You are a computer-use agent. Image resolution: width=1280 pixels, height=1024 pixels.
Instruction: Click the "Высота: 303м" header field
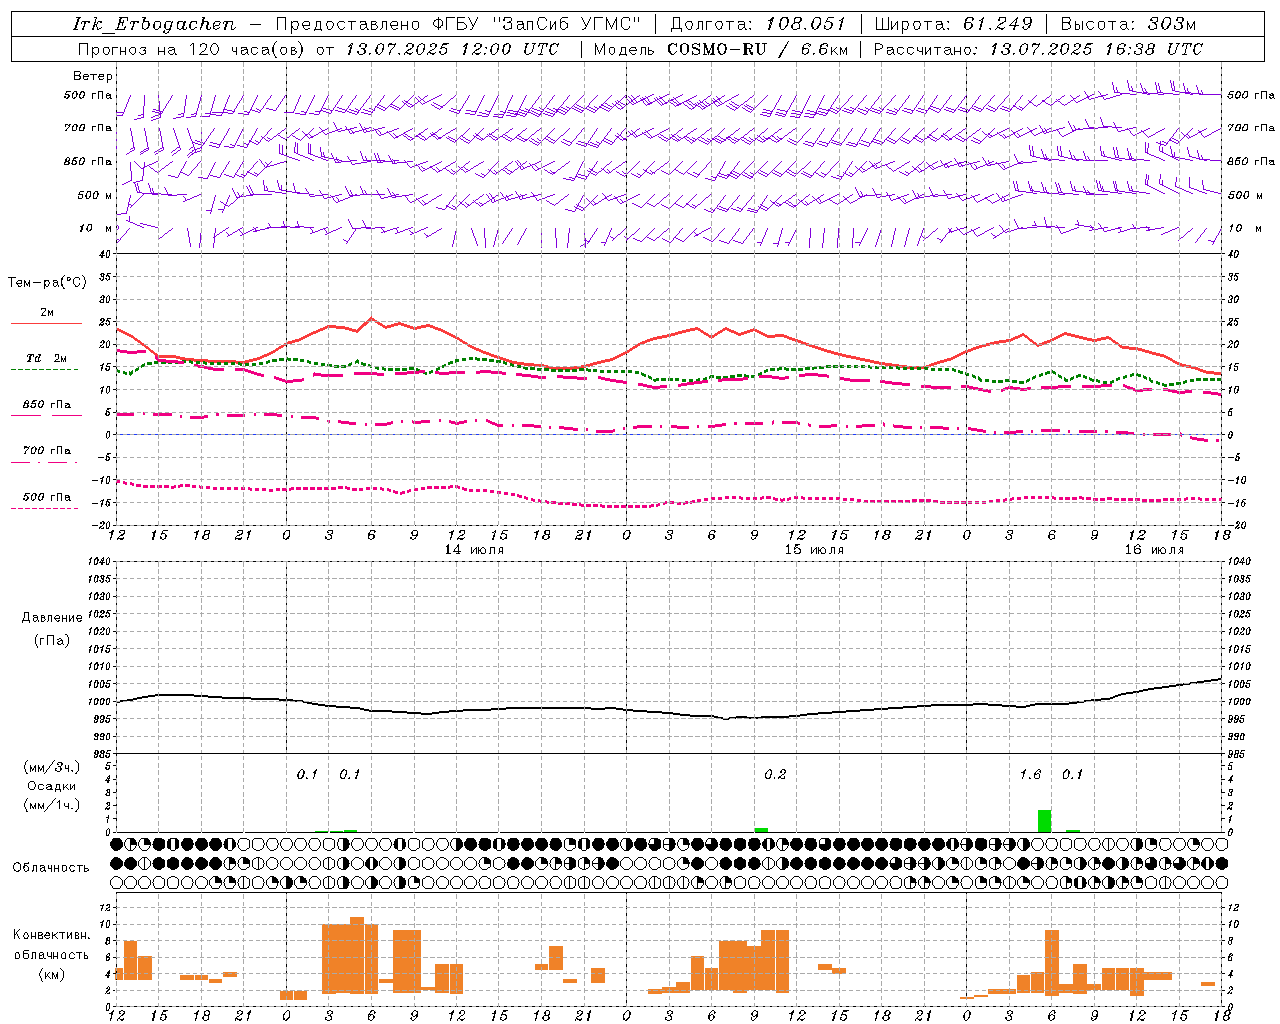(x=1128, y=24)
